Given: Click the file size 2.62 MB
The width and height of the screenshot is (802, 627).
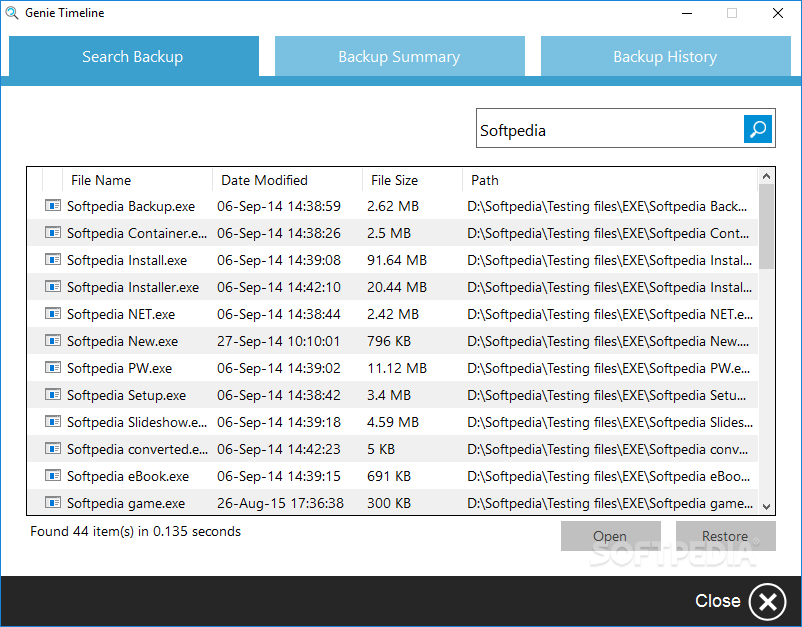Looking at the screenshot, I should pos(393,206).
